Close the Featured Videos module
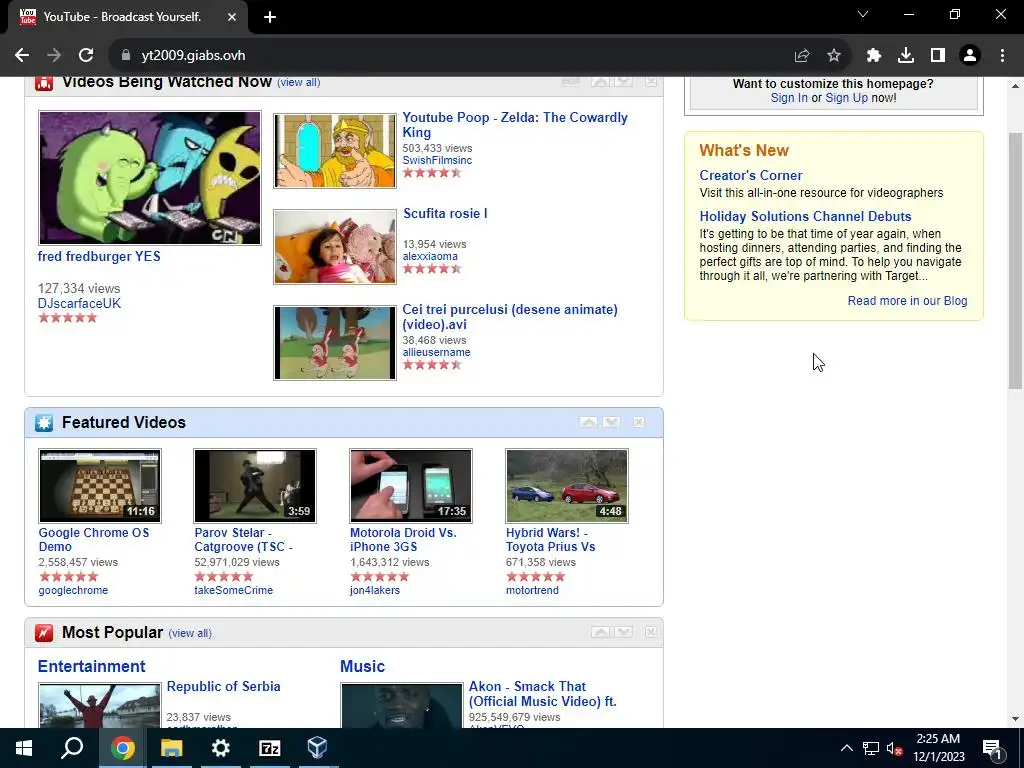This screenshot has width=1024, height=768. [x=639, y=423]
